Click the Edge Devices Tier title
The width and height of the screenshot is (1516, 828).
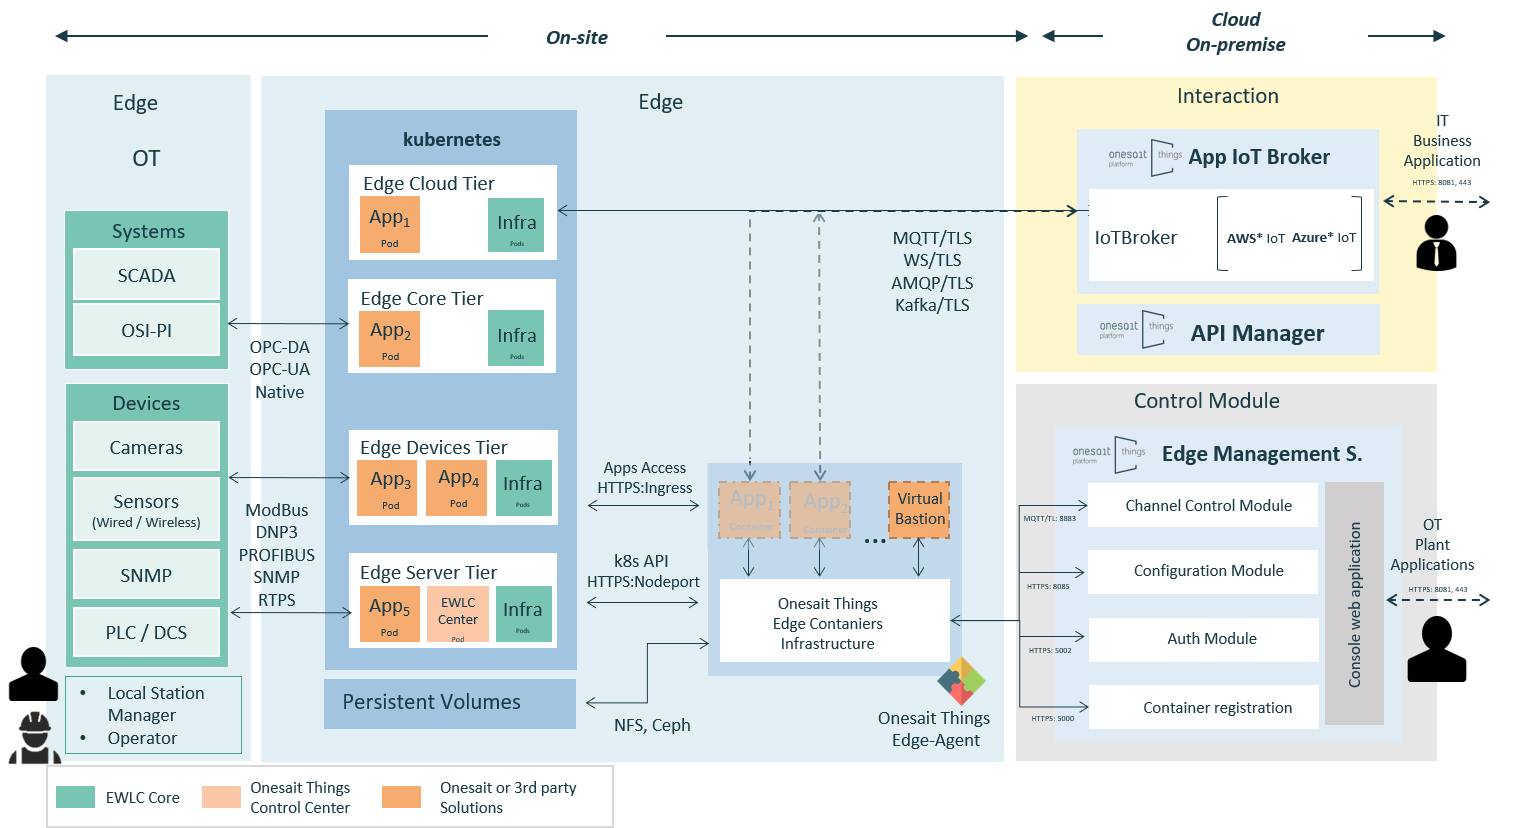coord(434,447)
